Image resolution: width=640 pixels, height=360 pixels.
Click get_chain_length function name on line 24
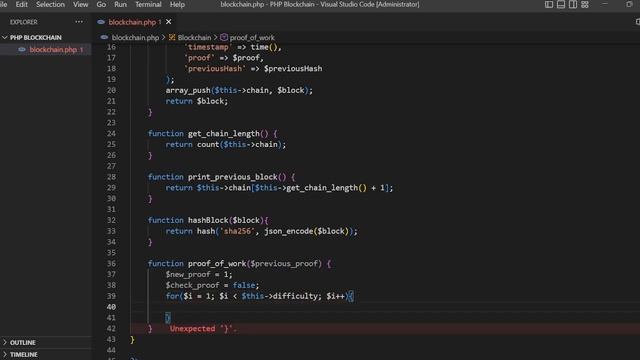point(224,134)
